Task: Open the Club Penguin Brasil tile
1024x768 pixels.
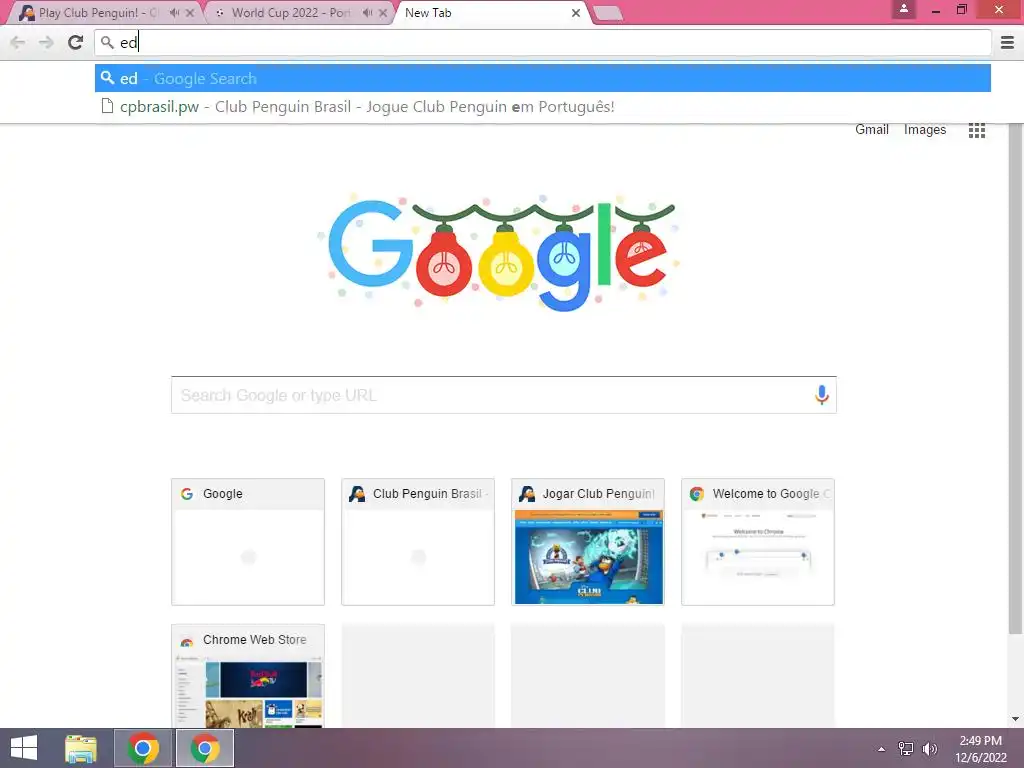Action: pyautogui.click(x=418, y=541)
